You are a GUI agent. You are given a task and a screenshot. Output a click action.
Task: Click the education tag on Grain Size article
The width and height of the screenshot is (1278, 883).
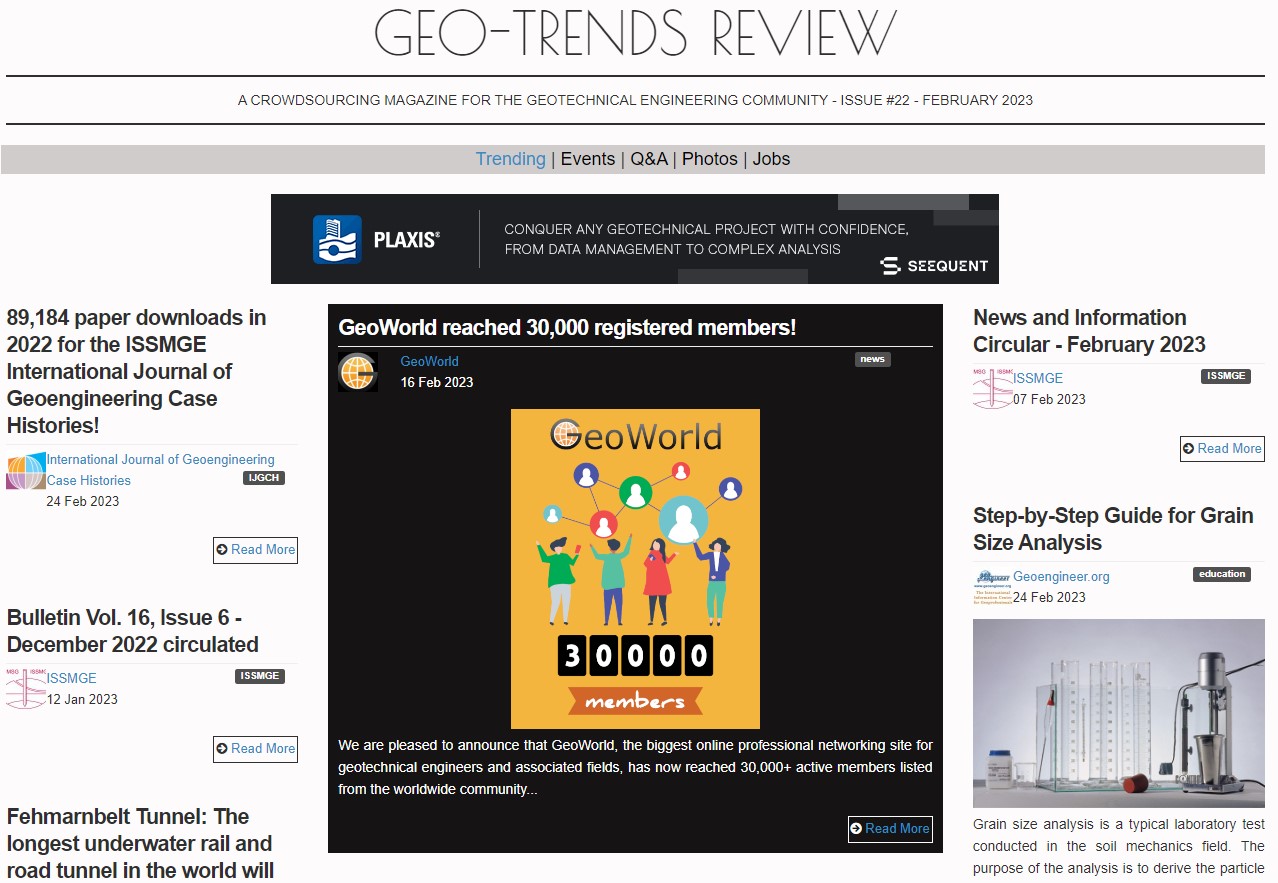[1222, 574]
